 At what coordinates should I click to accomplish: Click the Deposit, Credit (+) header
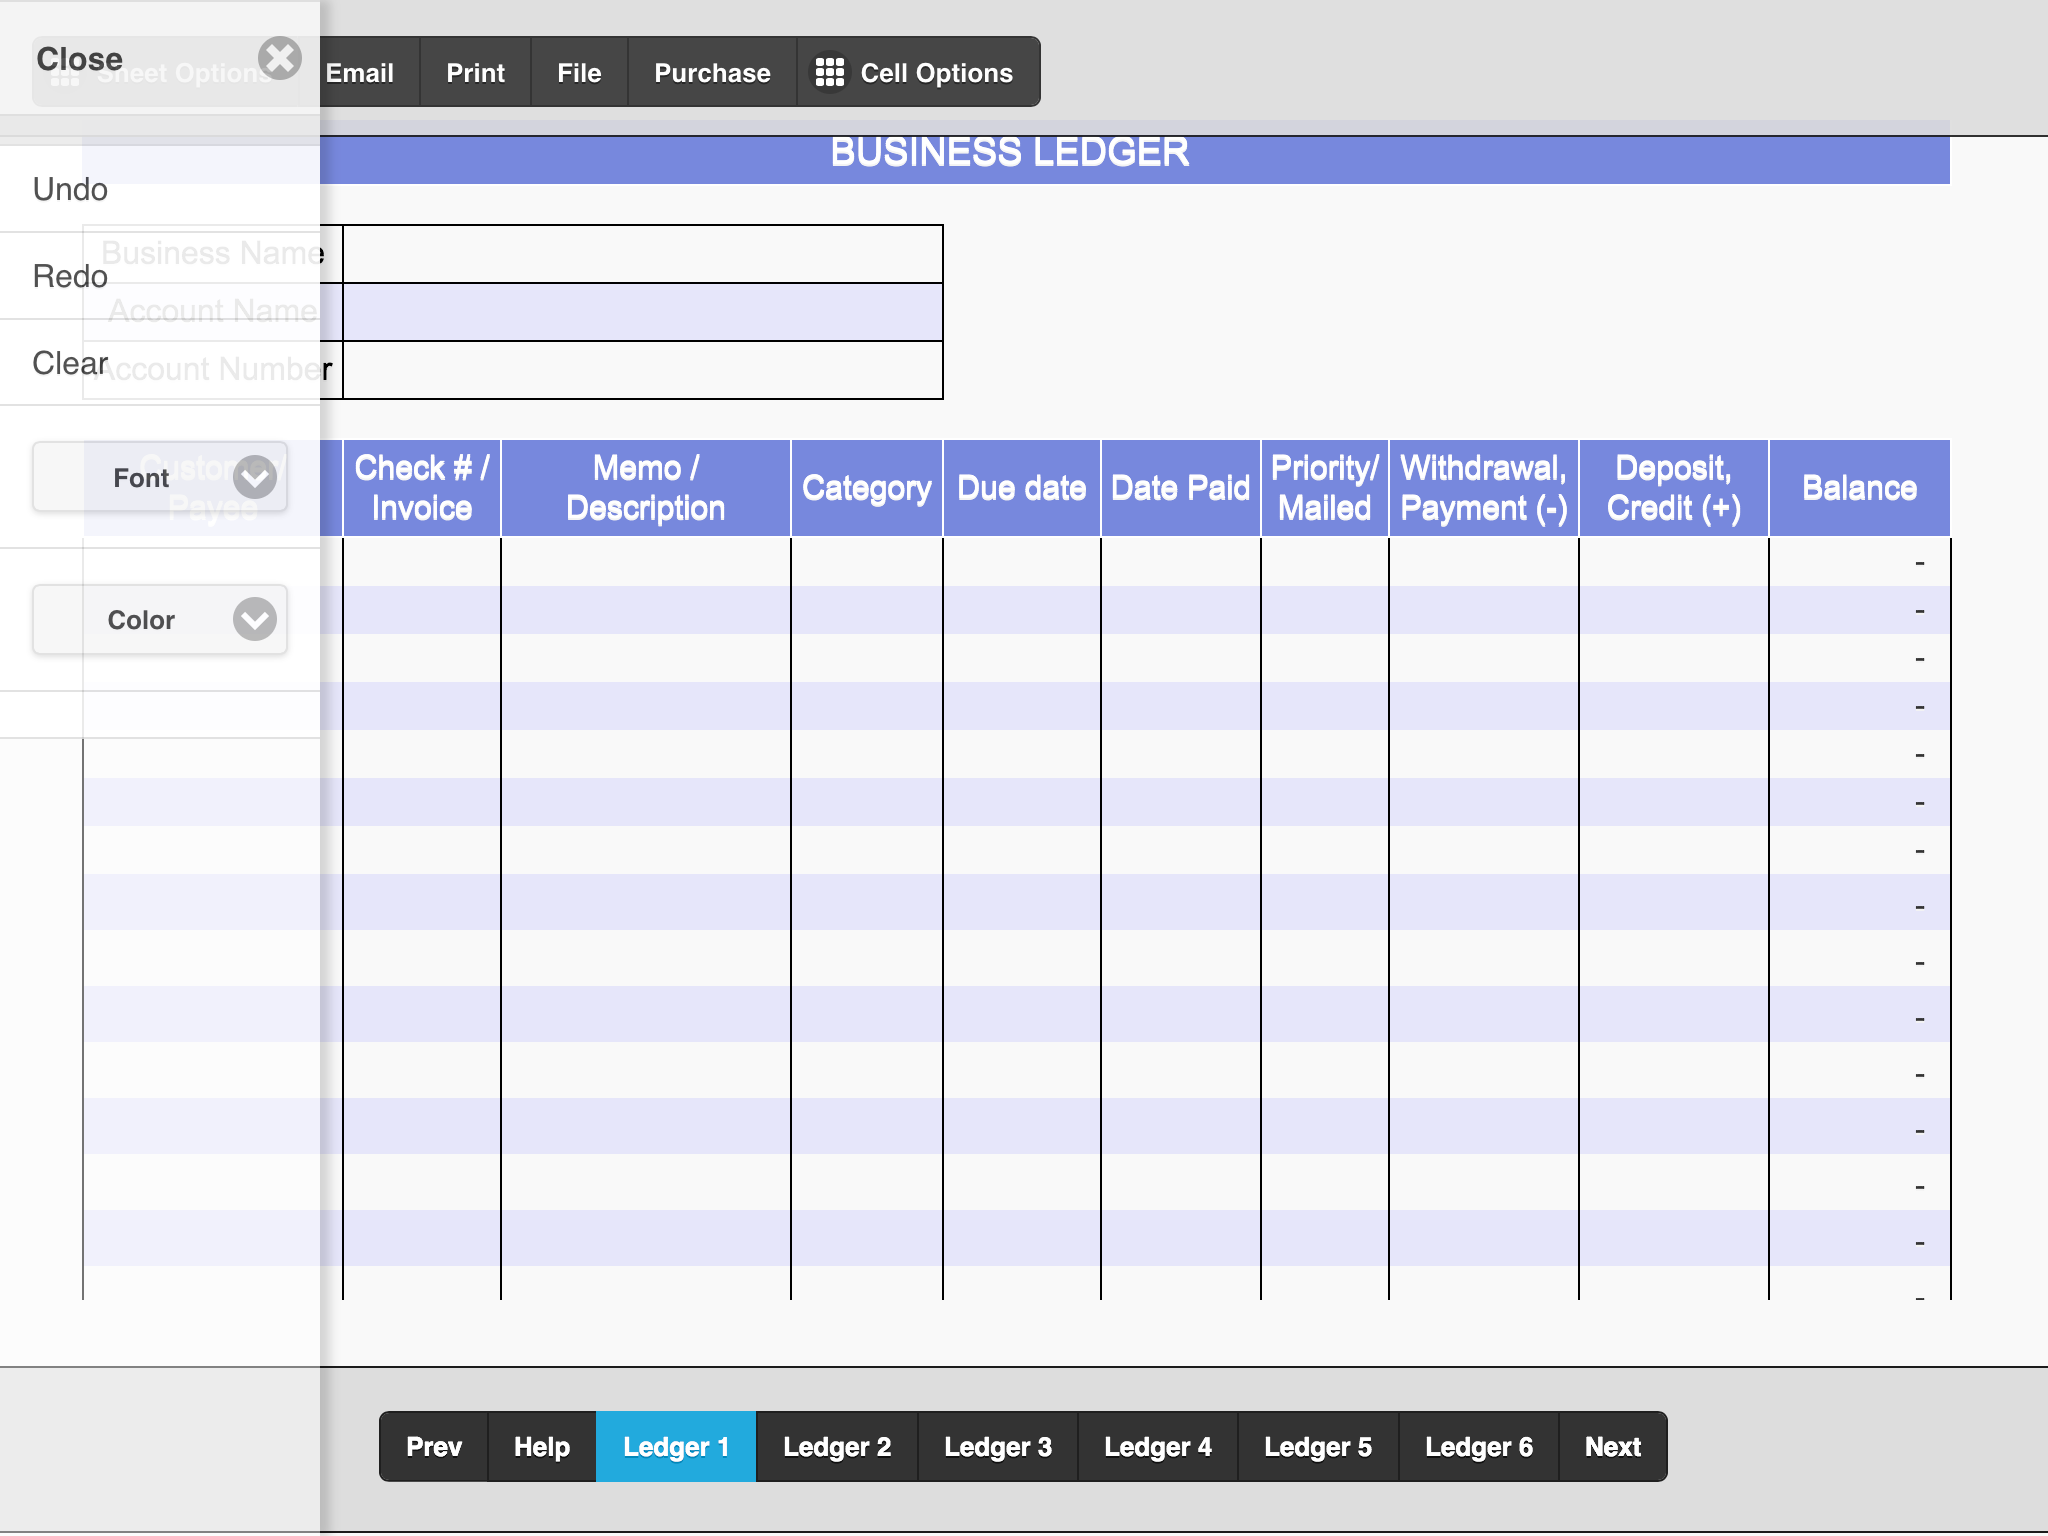point(1674,488)
